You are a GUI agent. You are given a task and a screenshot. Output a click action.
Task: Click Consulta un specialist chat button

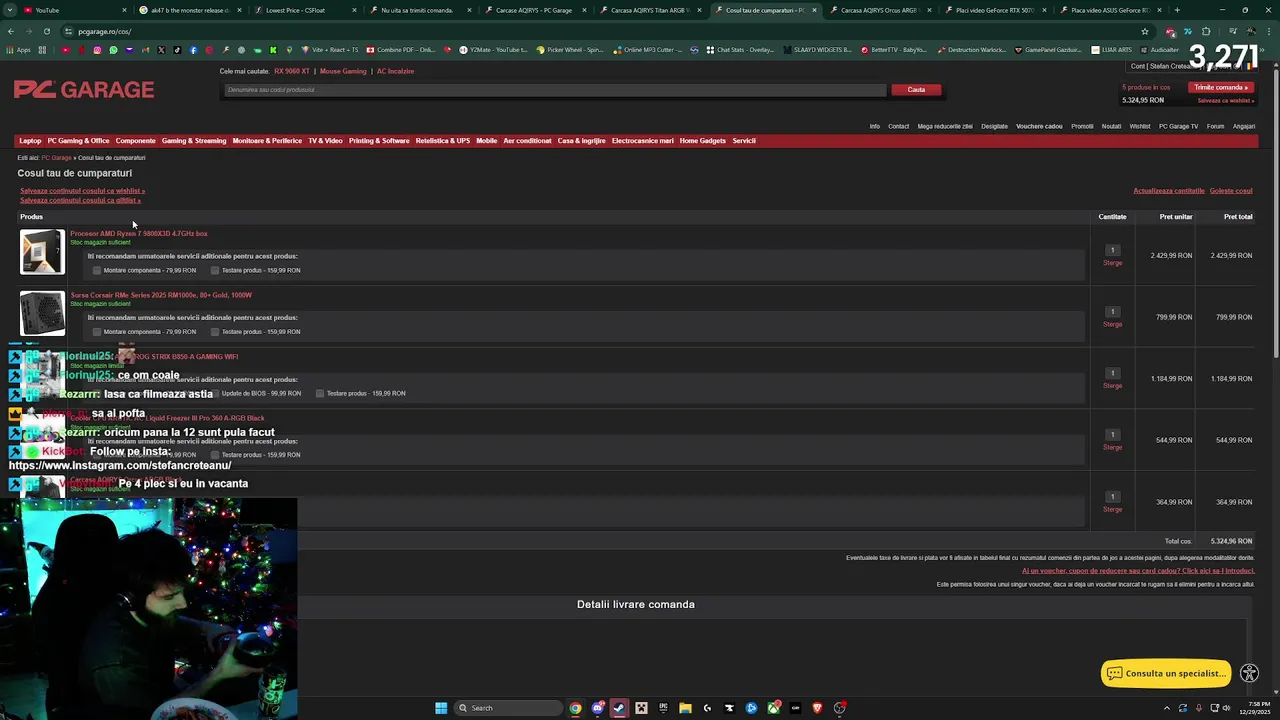(1166, 673)
